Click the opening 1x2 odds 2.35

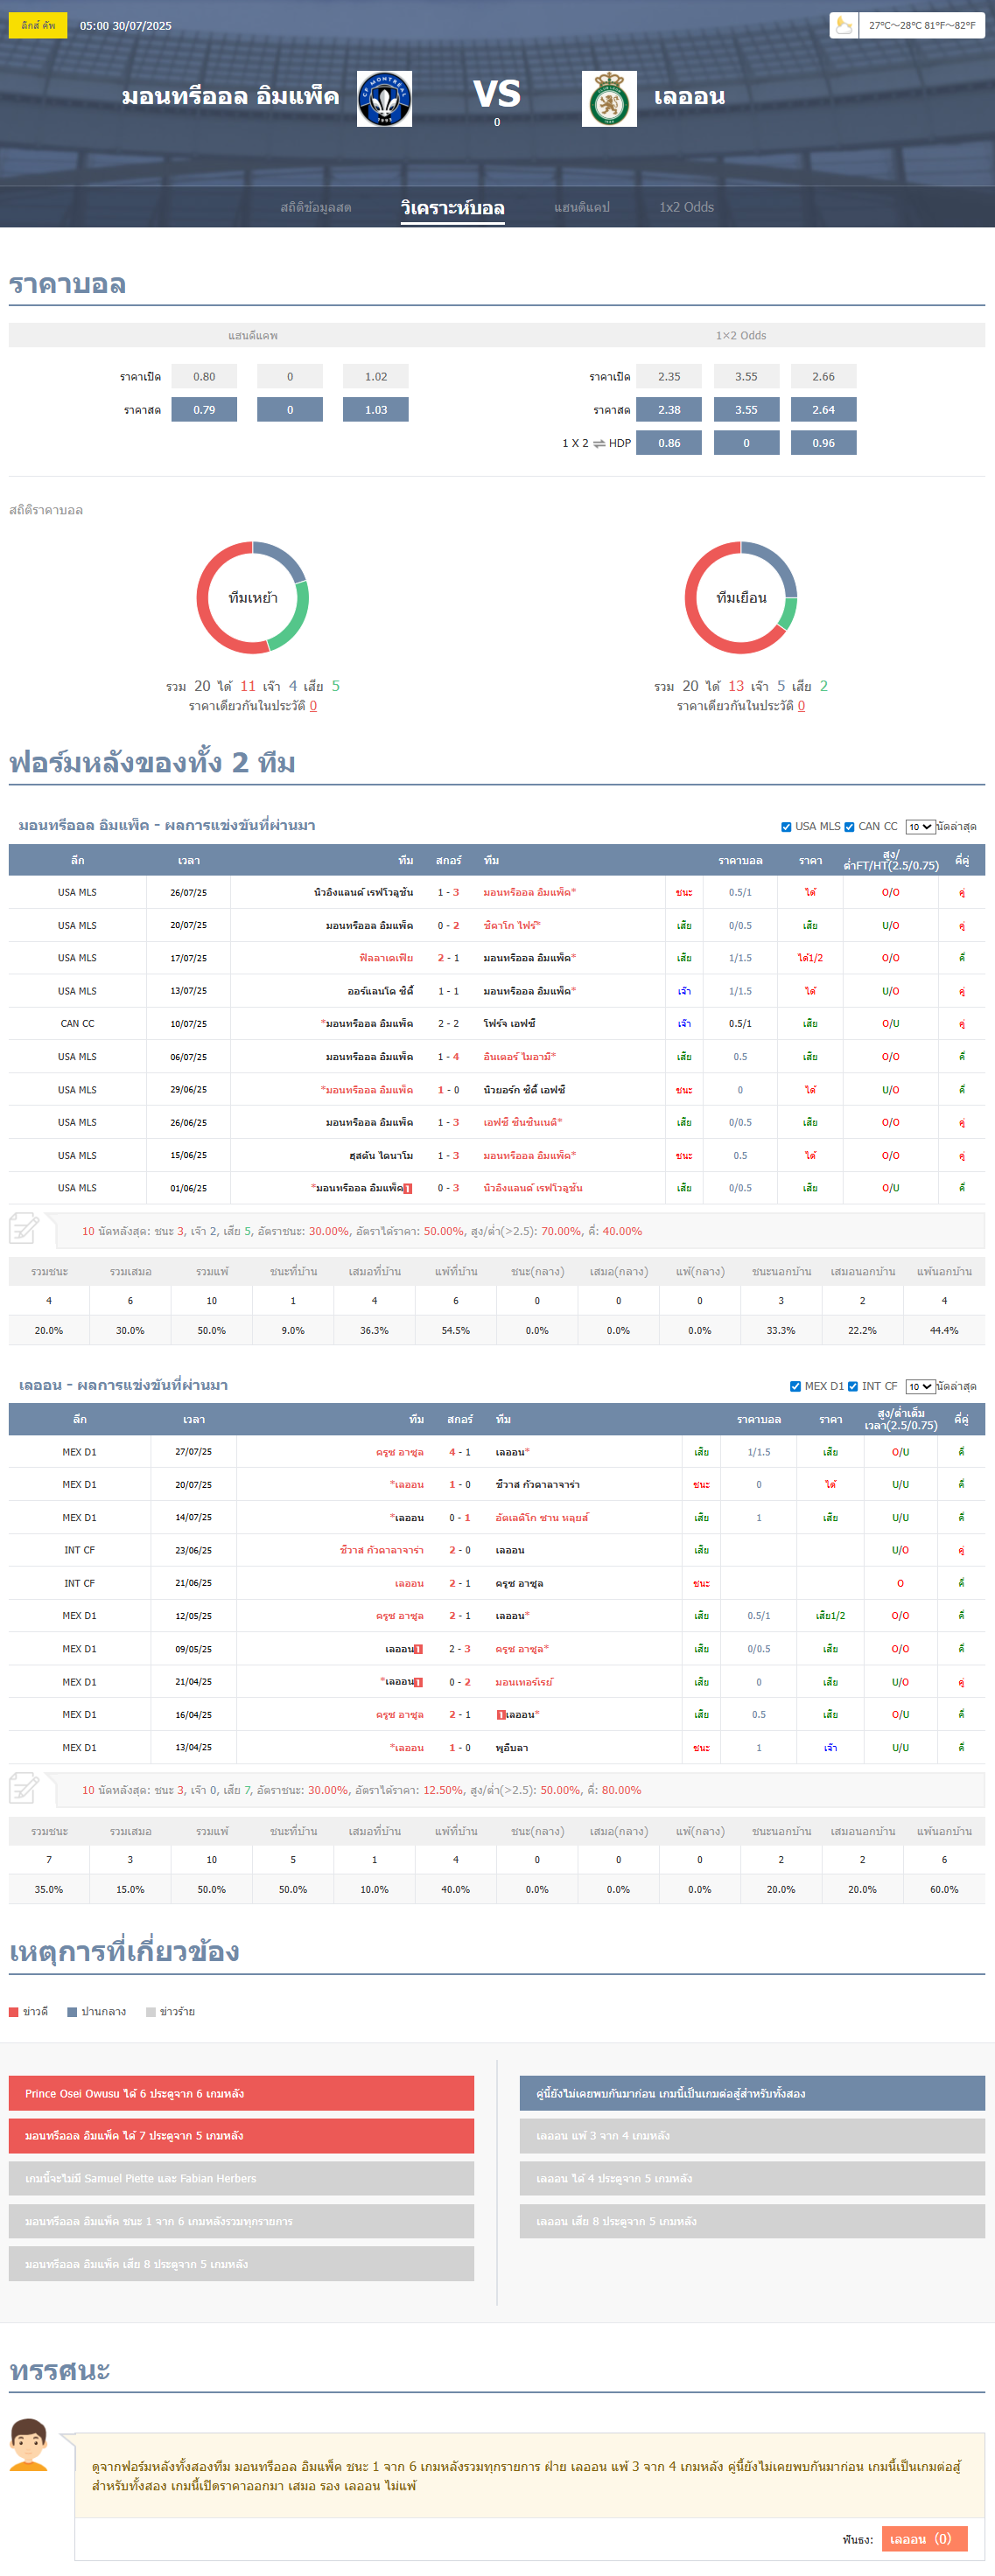pyautogui.click(x=669, y=377)
